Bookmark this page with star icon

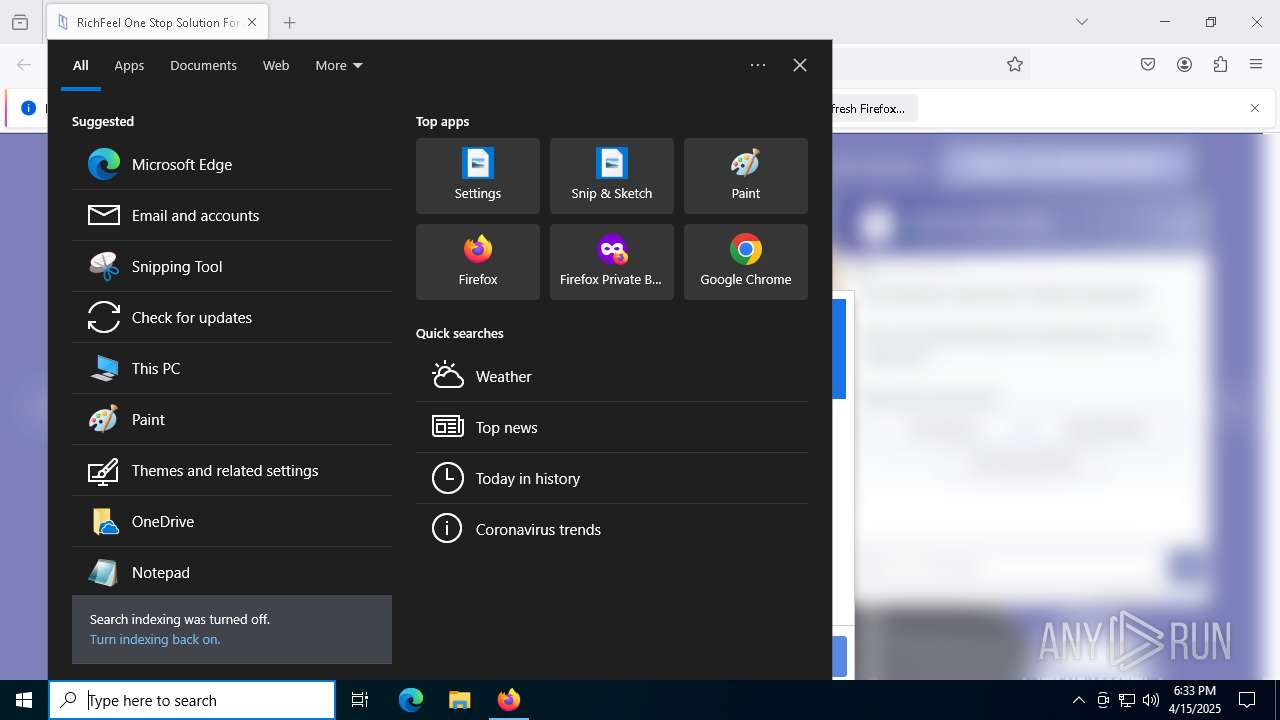[x=1015, y=64]
